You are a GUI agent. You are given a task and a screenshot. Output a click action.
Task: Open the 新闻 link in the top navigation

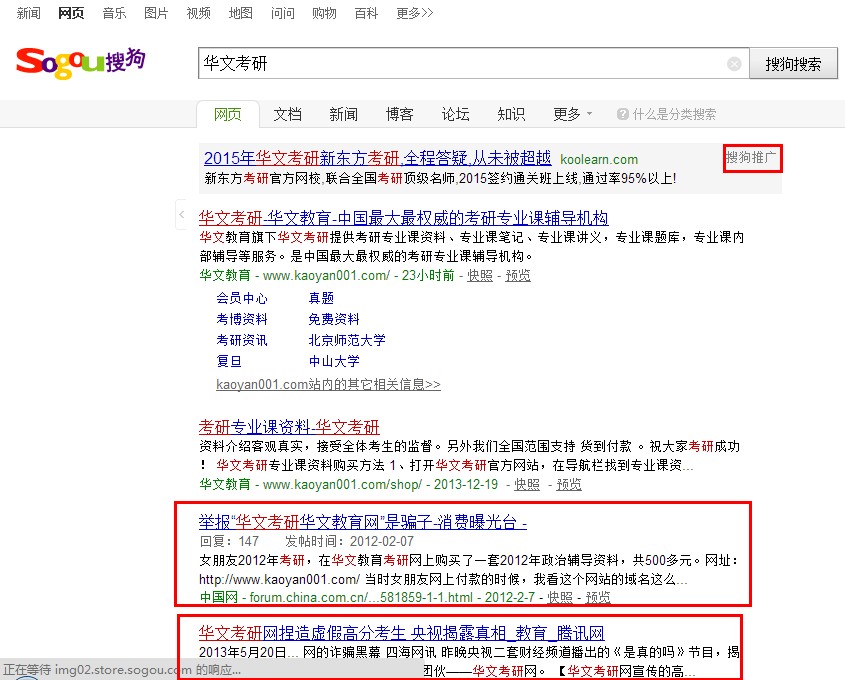coord(29,13)
